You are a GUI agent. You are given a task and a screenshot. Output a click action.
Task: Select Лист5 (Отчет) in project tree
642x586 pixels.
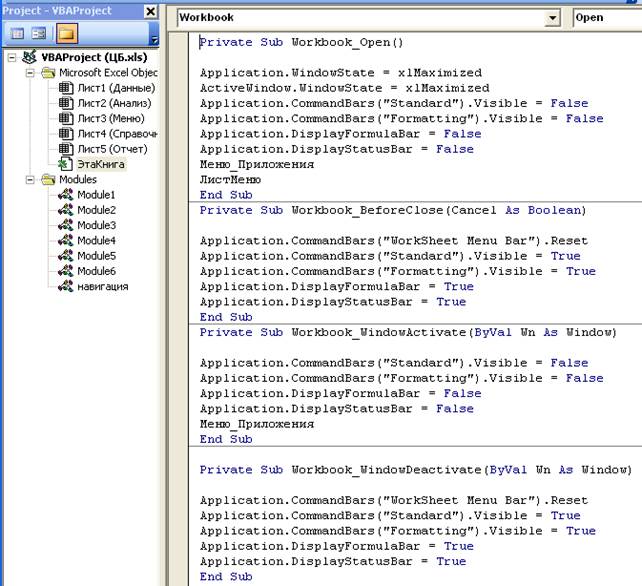coord(113,149)
